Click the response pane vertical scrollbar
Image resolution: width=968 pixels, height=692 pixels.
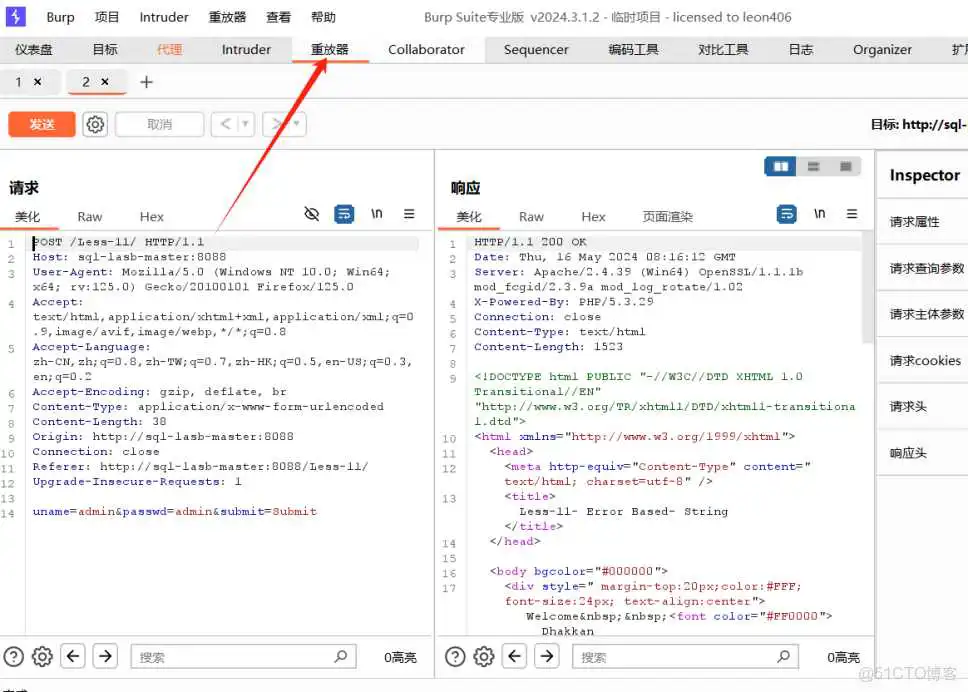point(868,287)
